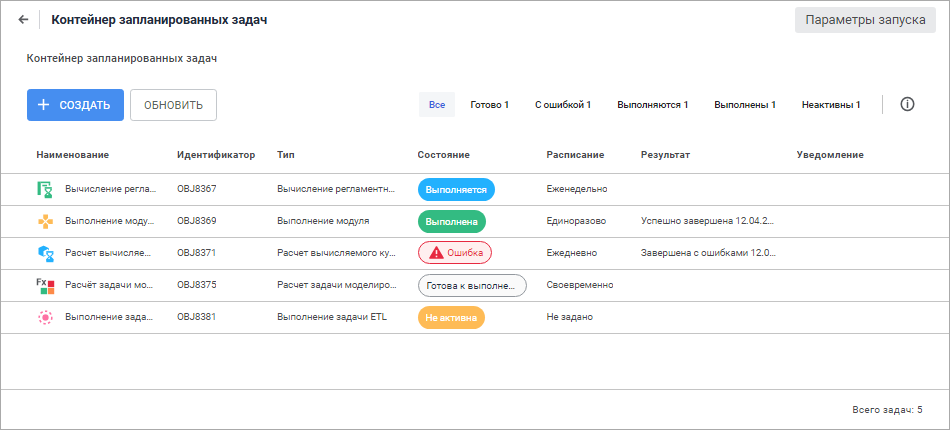Show Выполнены 1 tasks

[745, 104]
